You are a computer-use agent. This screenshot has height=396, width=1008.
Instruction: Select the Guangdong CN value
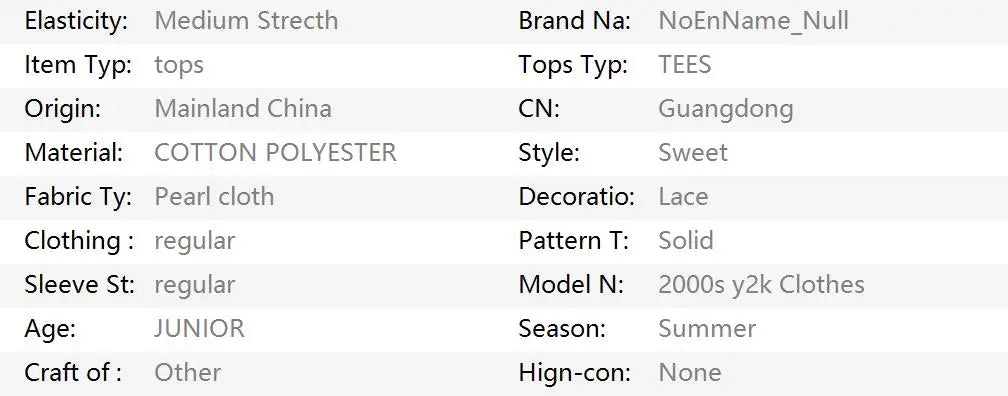pos(726,109)
